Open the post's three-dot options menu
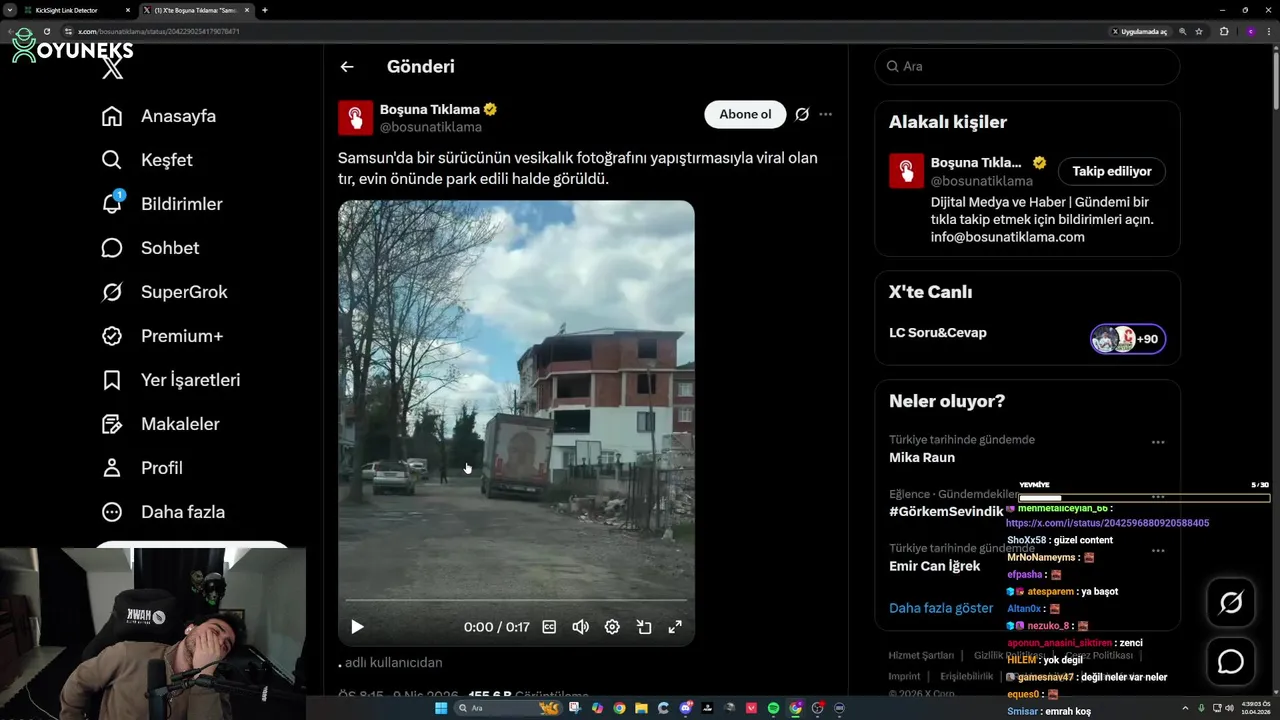1280x720 pixels. (825, 114)
